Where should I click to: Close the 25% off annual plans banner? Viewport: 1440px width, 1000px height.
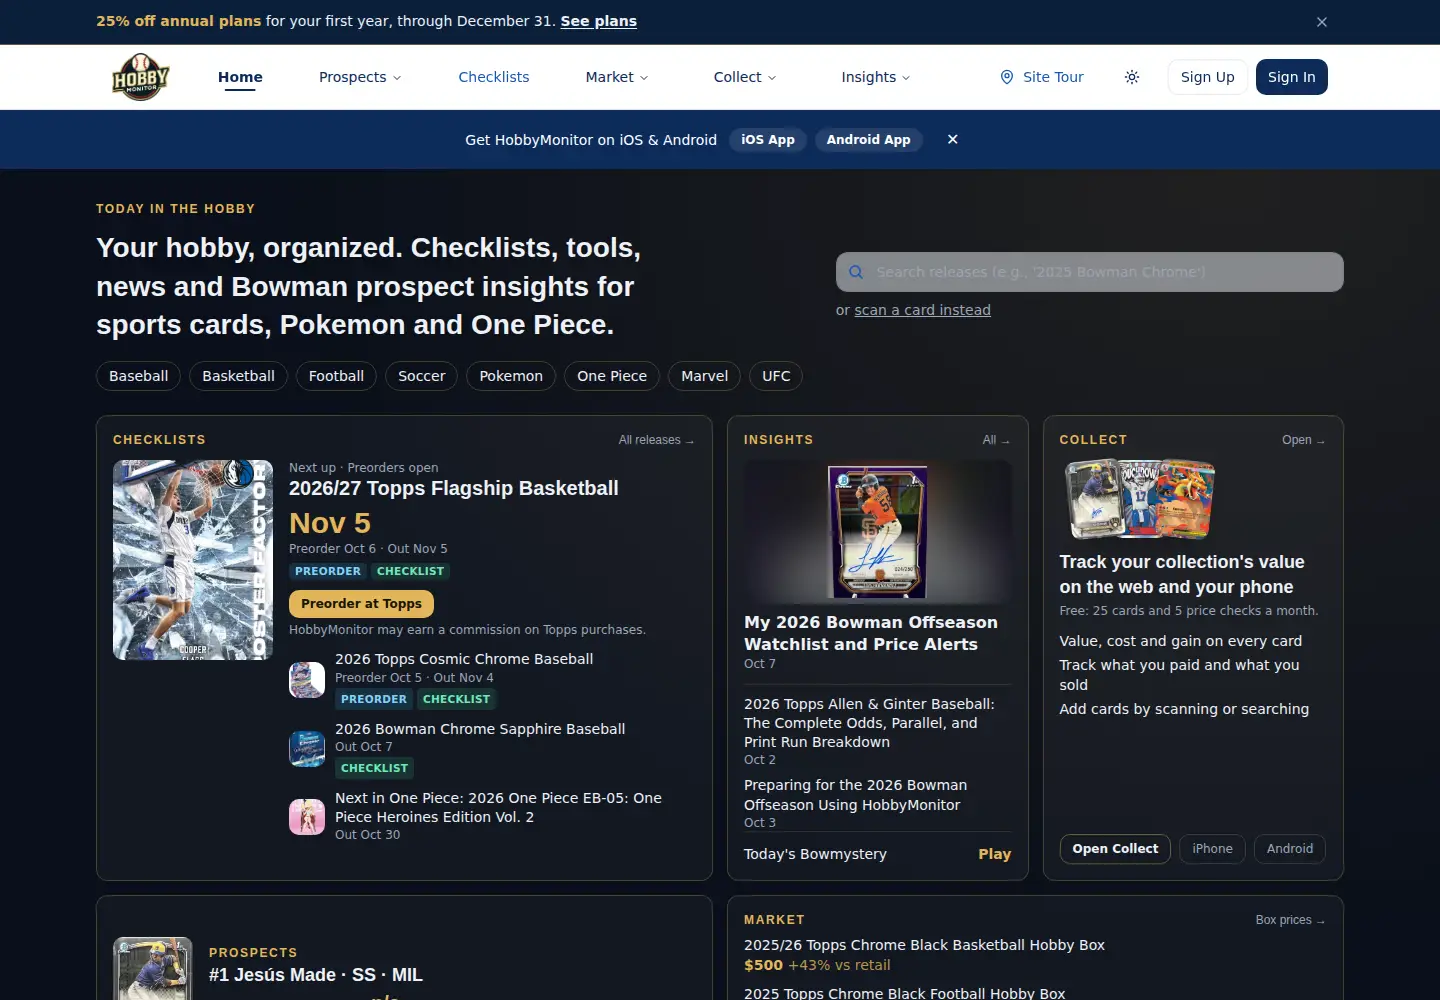click(1322, 22)
